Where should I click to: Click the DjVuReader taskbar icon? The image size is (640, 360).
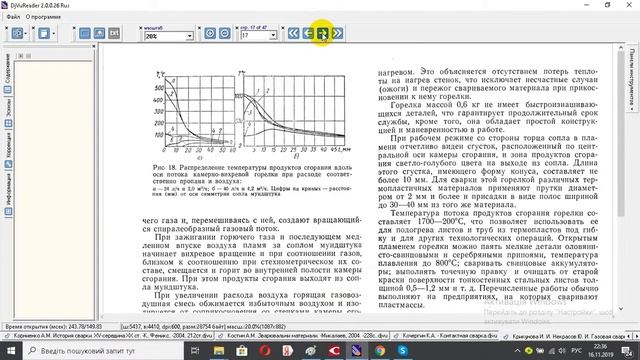point(357,351)
